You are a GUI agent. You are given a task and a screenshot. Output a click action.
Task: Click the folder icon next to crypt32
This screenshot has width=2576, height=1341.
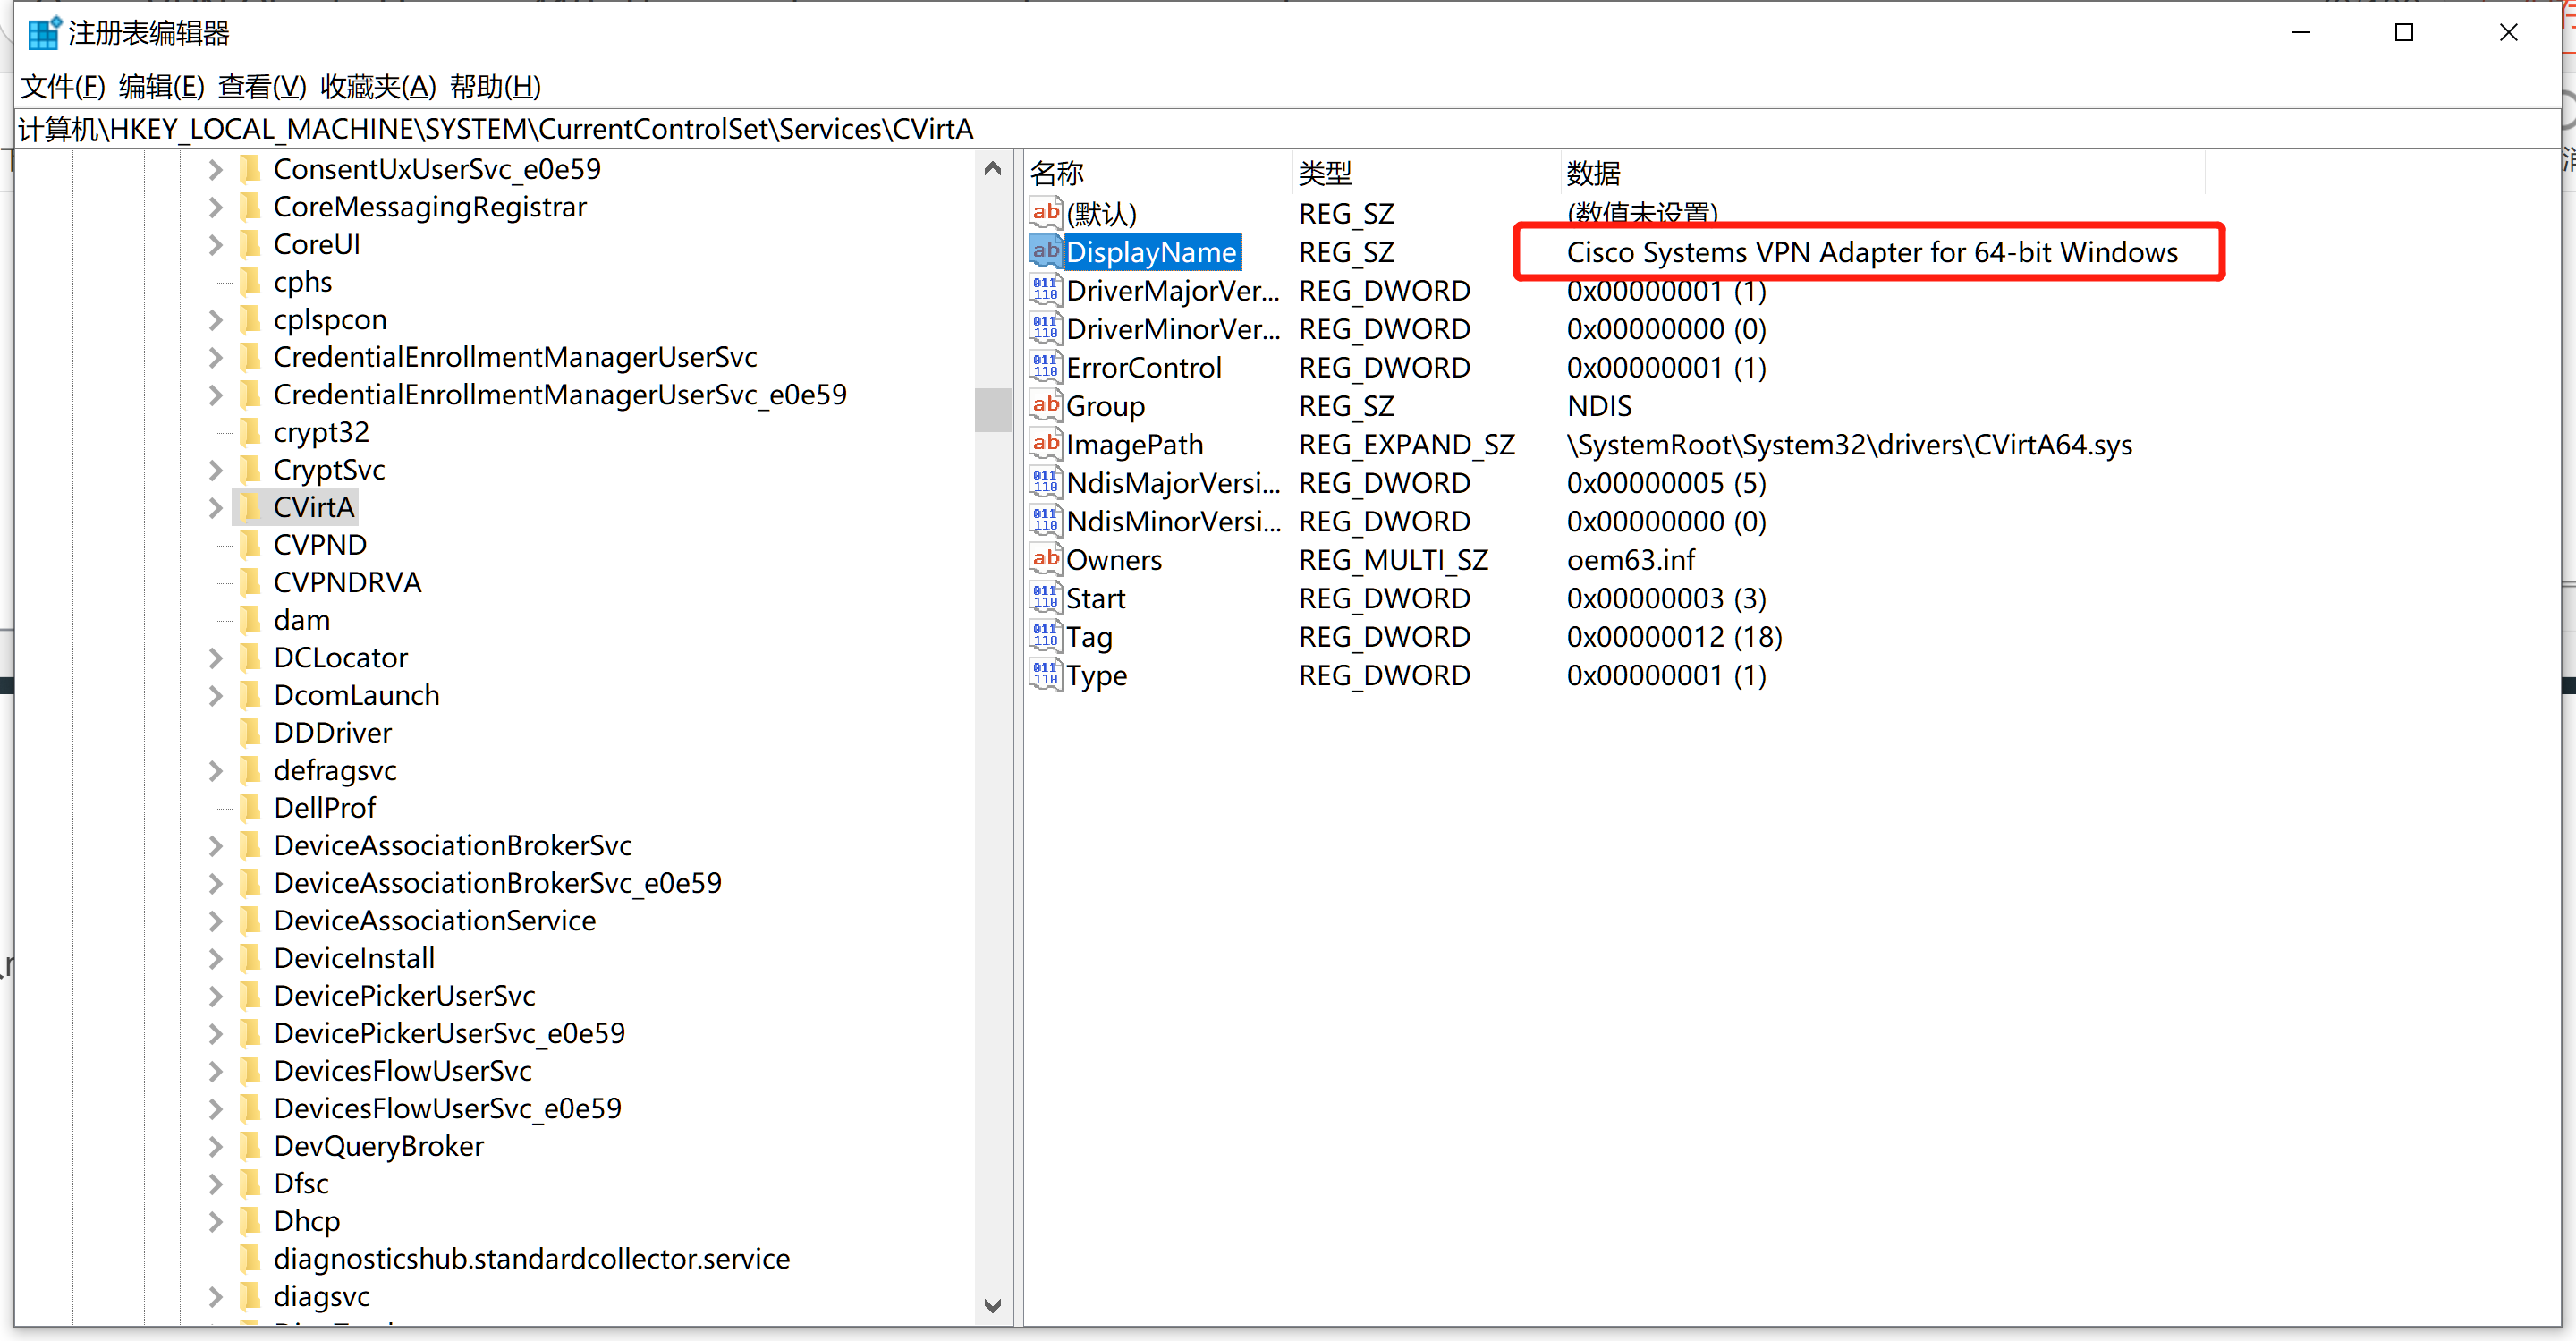[252, 431]
